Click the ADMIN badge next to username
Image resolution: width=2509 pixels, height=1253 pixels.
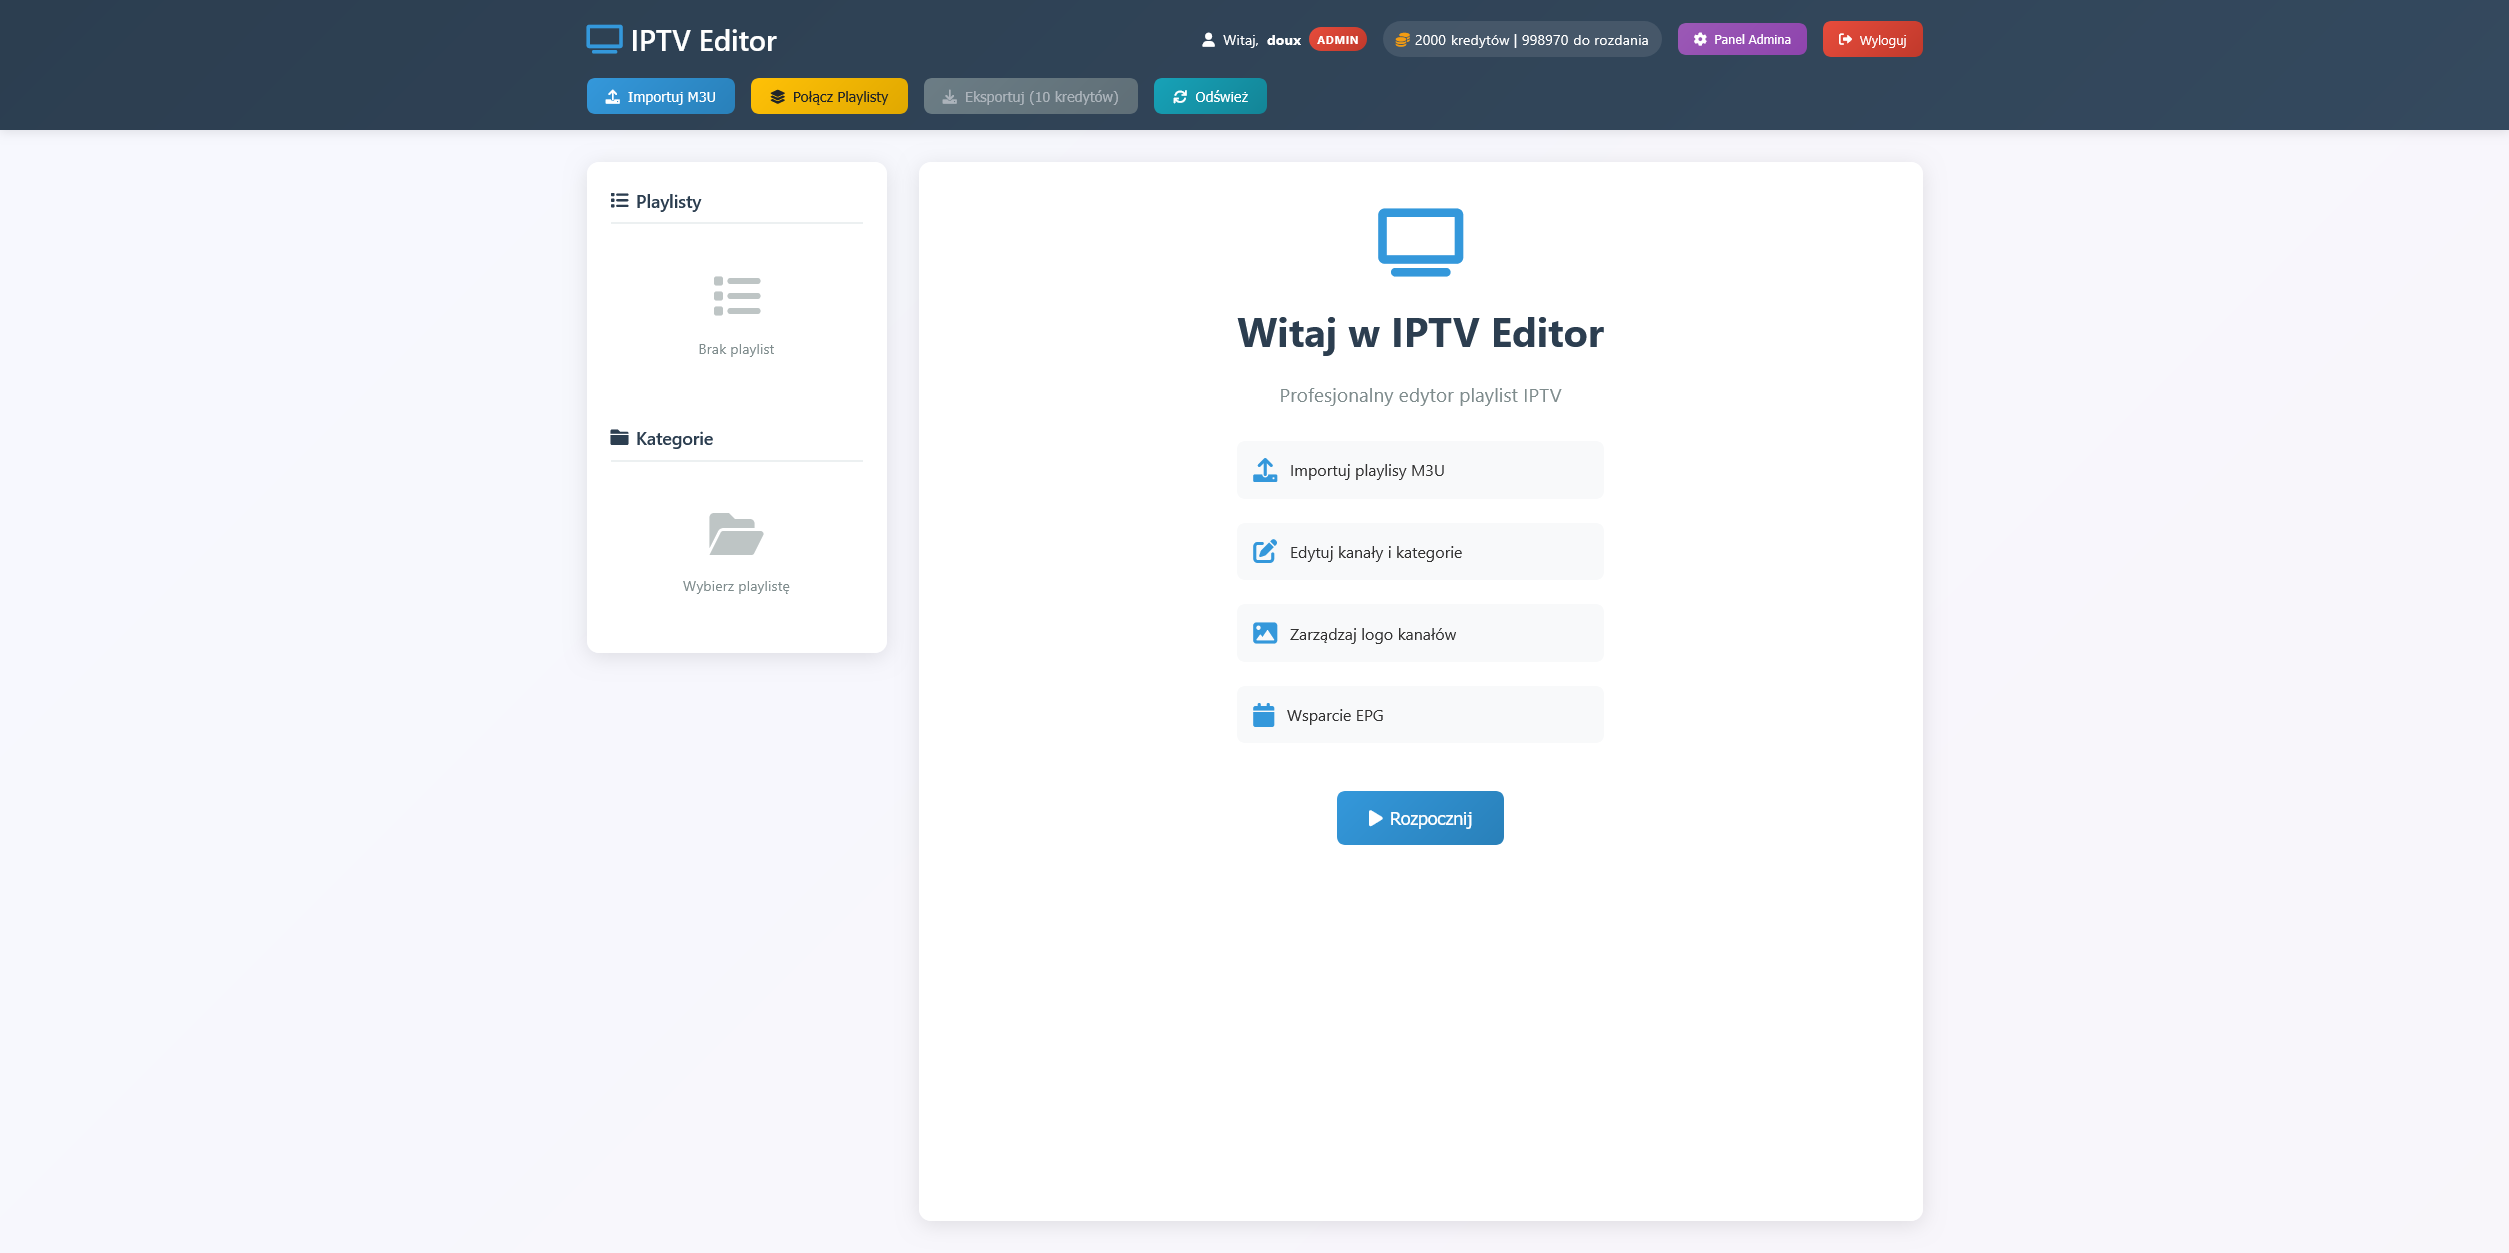1337,39
